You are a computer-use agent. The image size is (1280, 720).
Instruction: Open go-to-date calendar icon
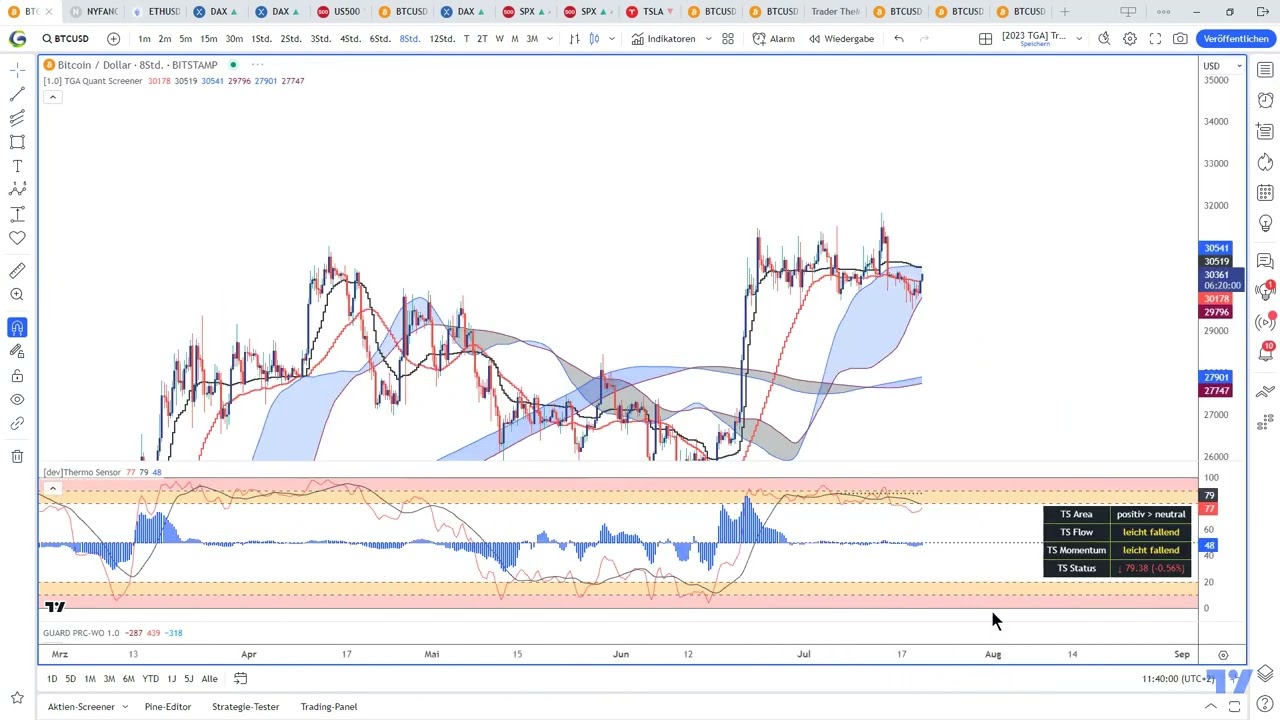240,679
